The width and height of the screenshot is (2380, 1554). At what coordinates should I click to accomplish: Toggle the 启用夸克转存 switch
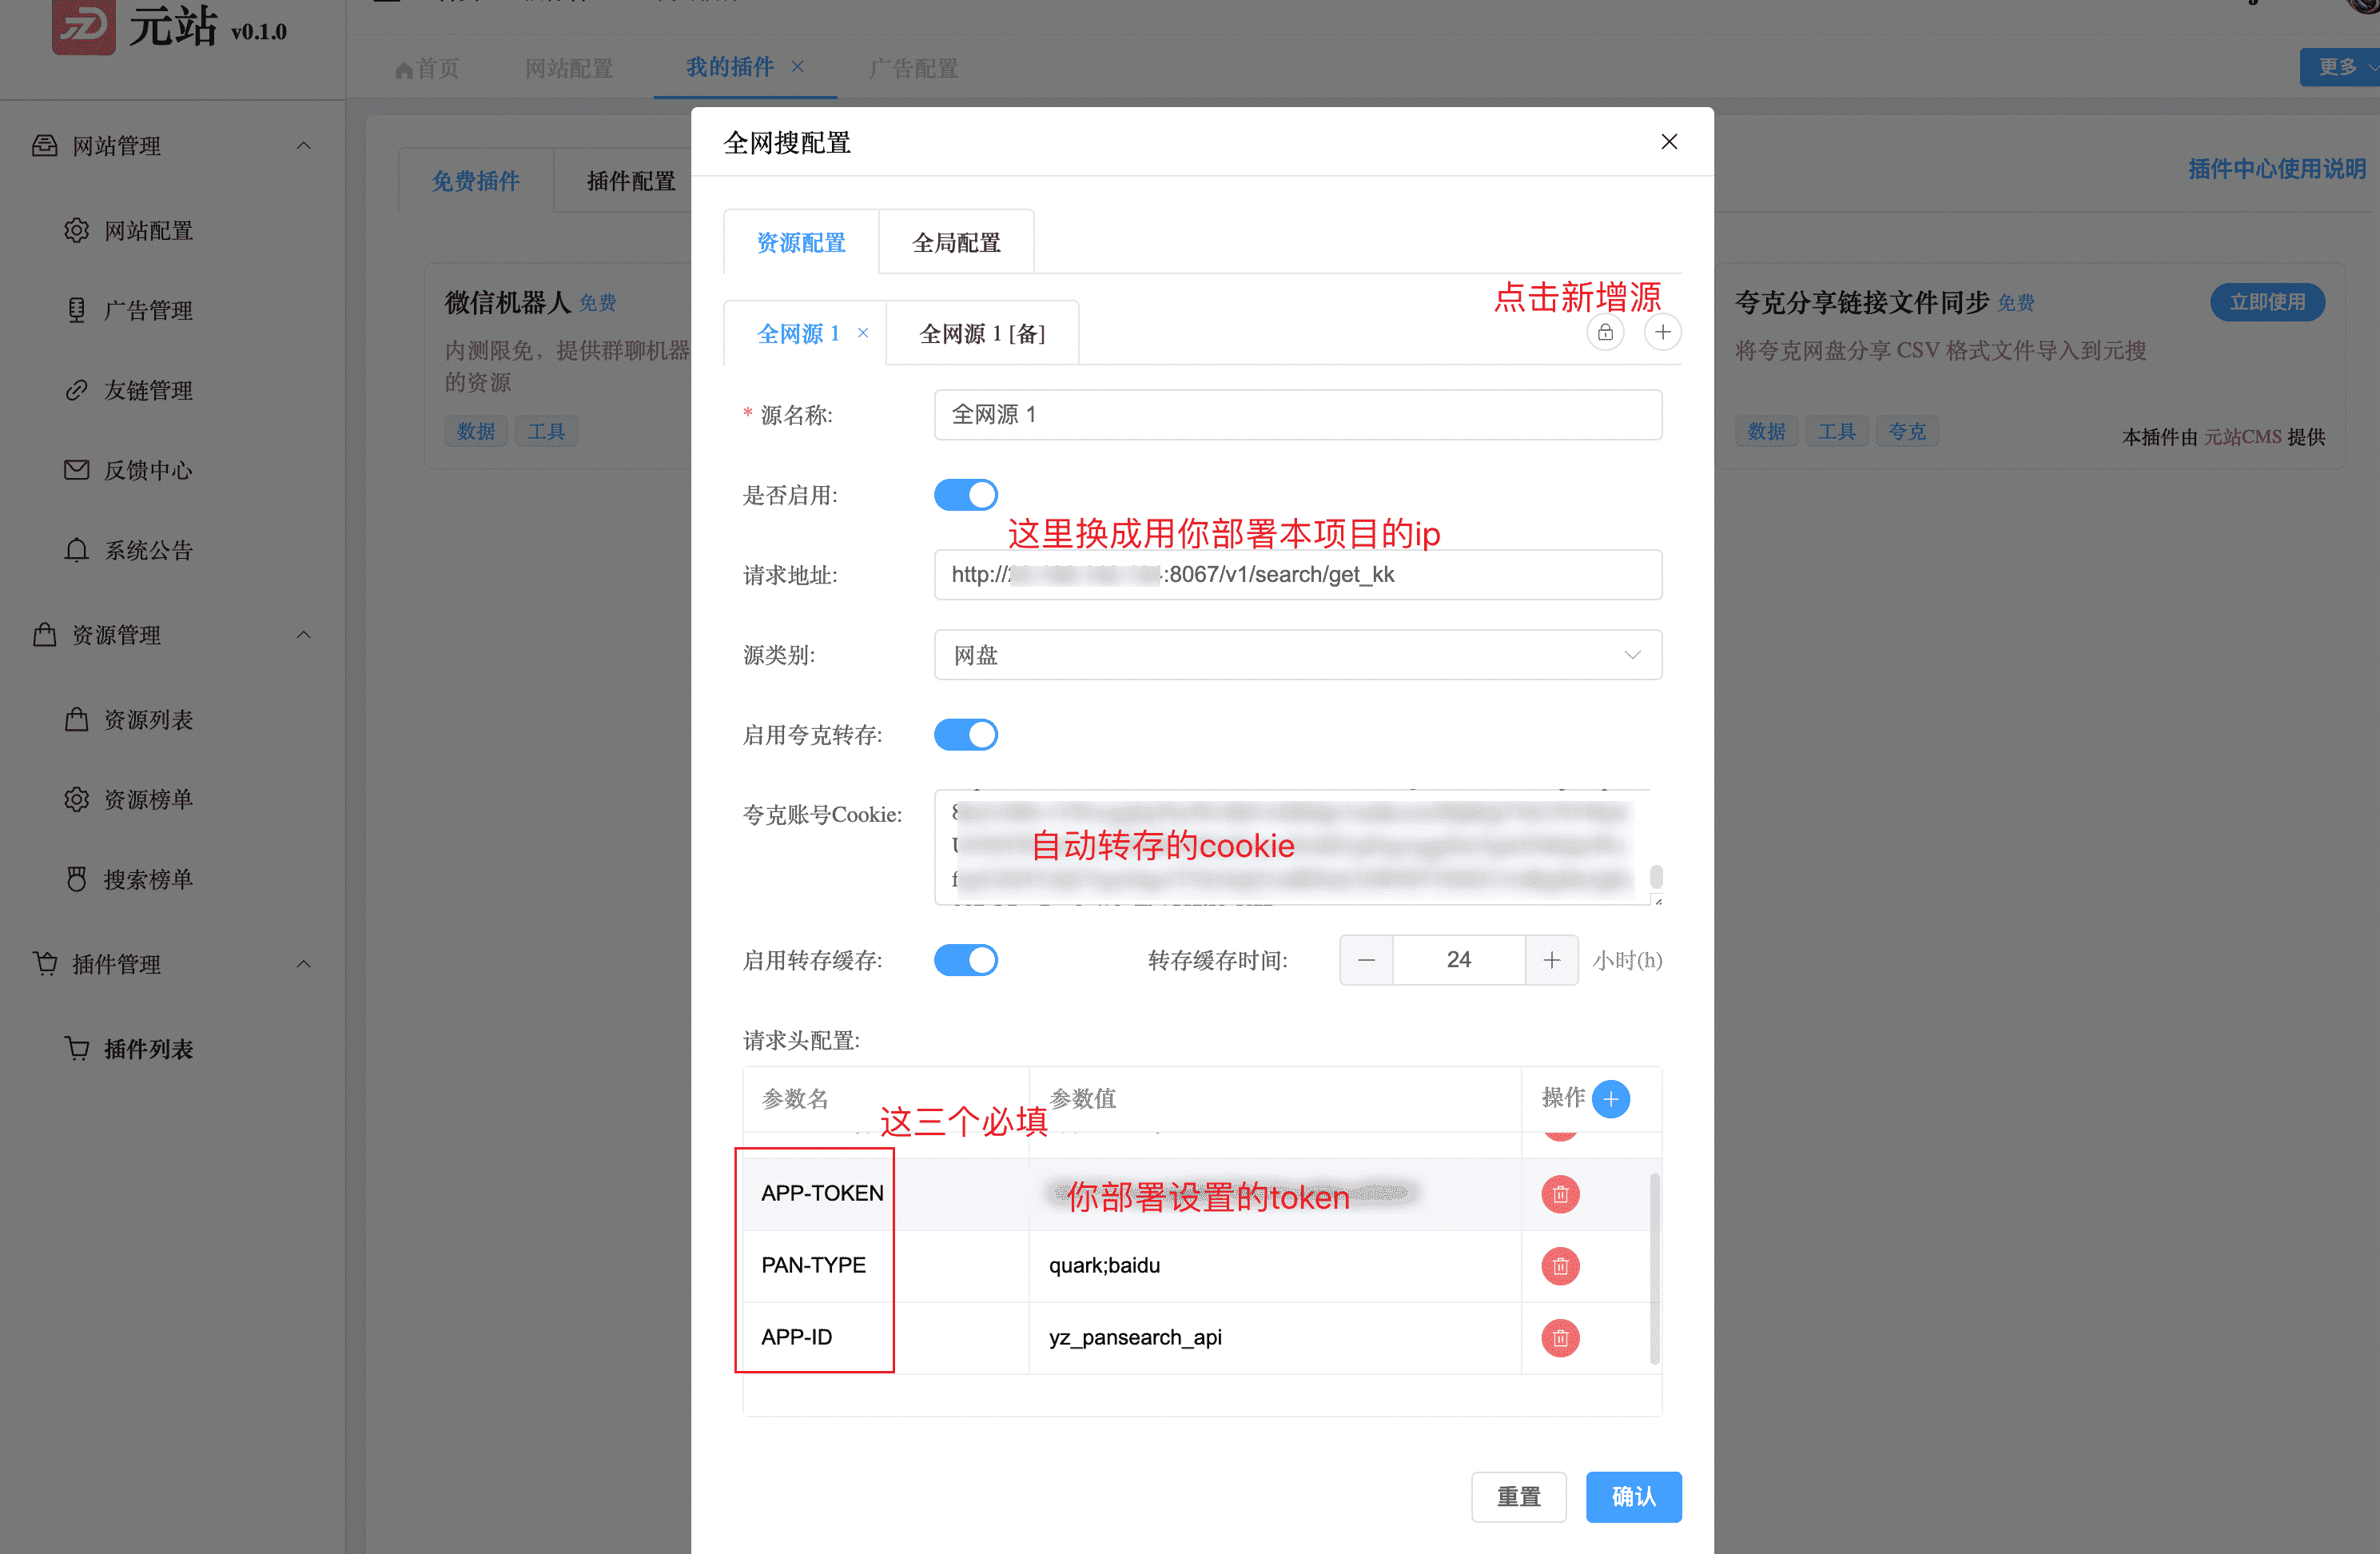(965, 734)
